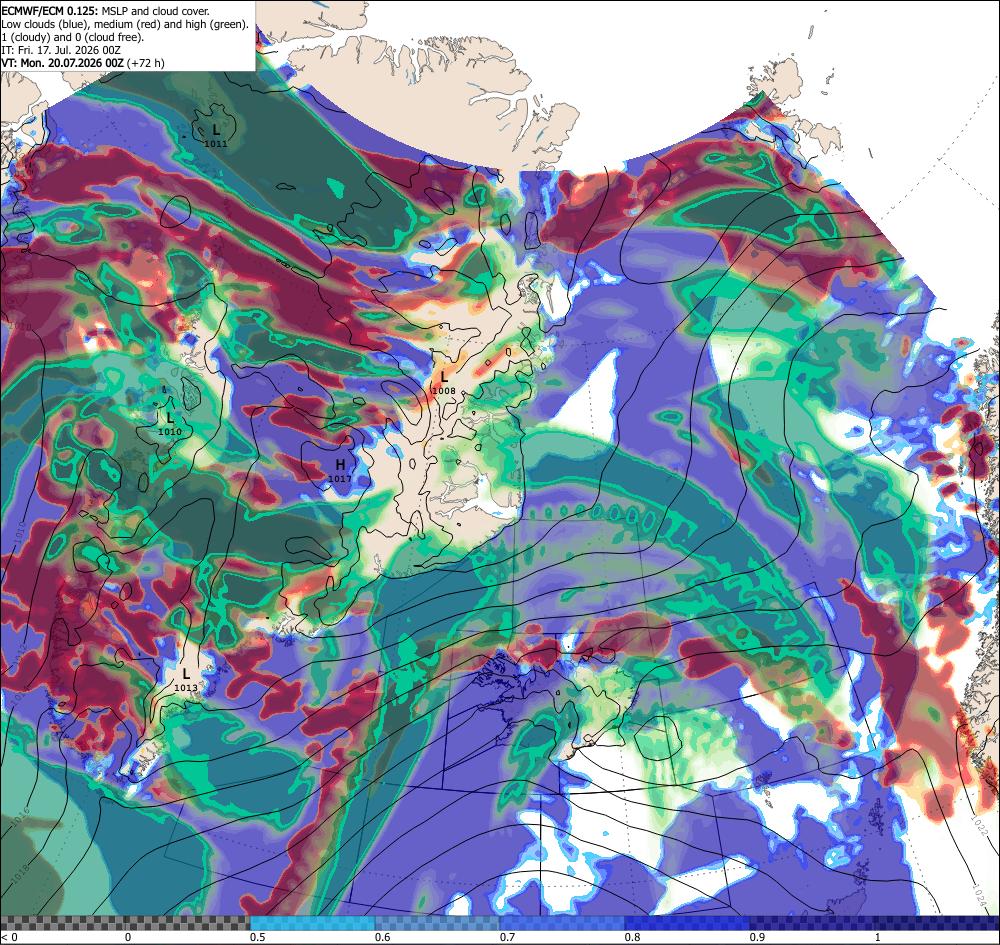Click the H marker above 1017
1000x945 pixels.
340,465
